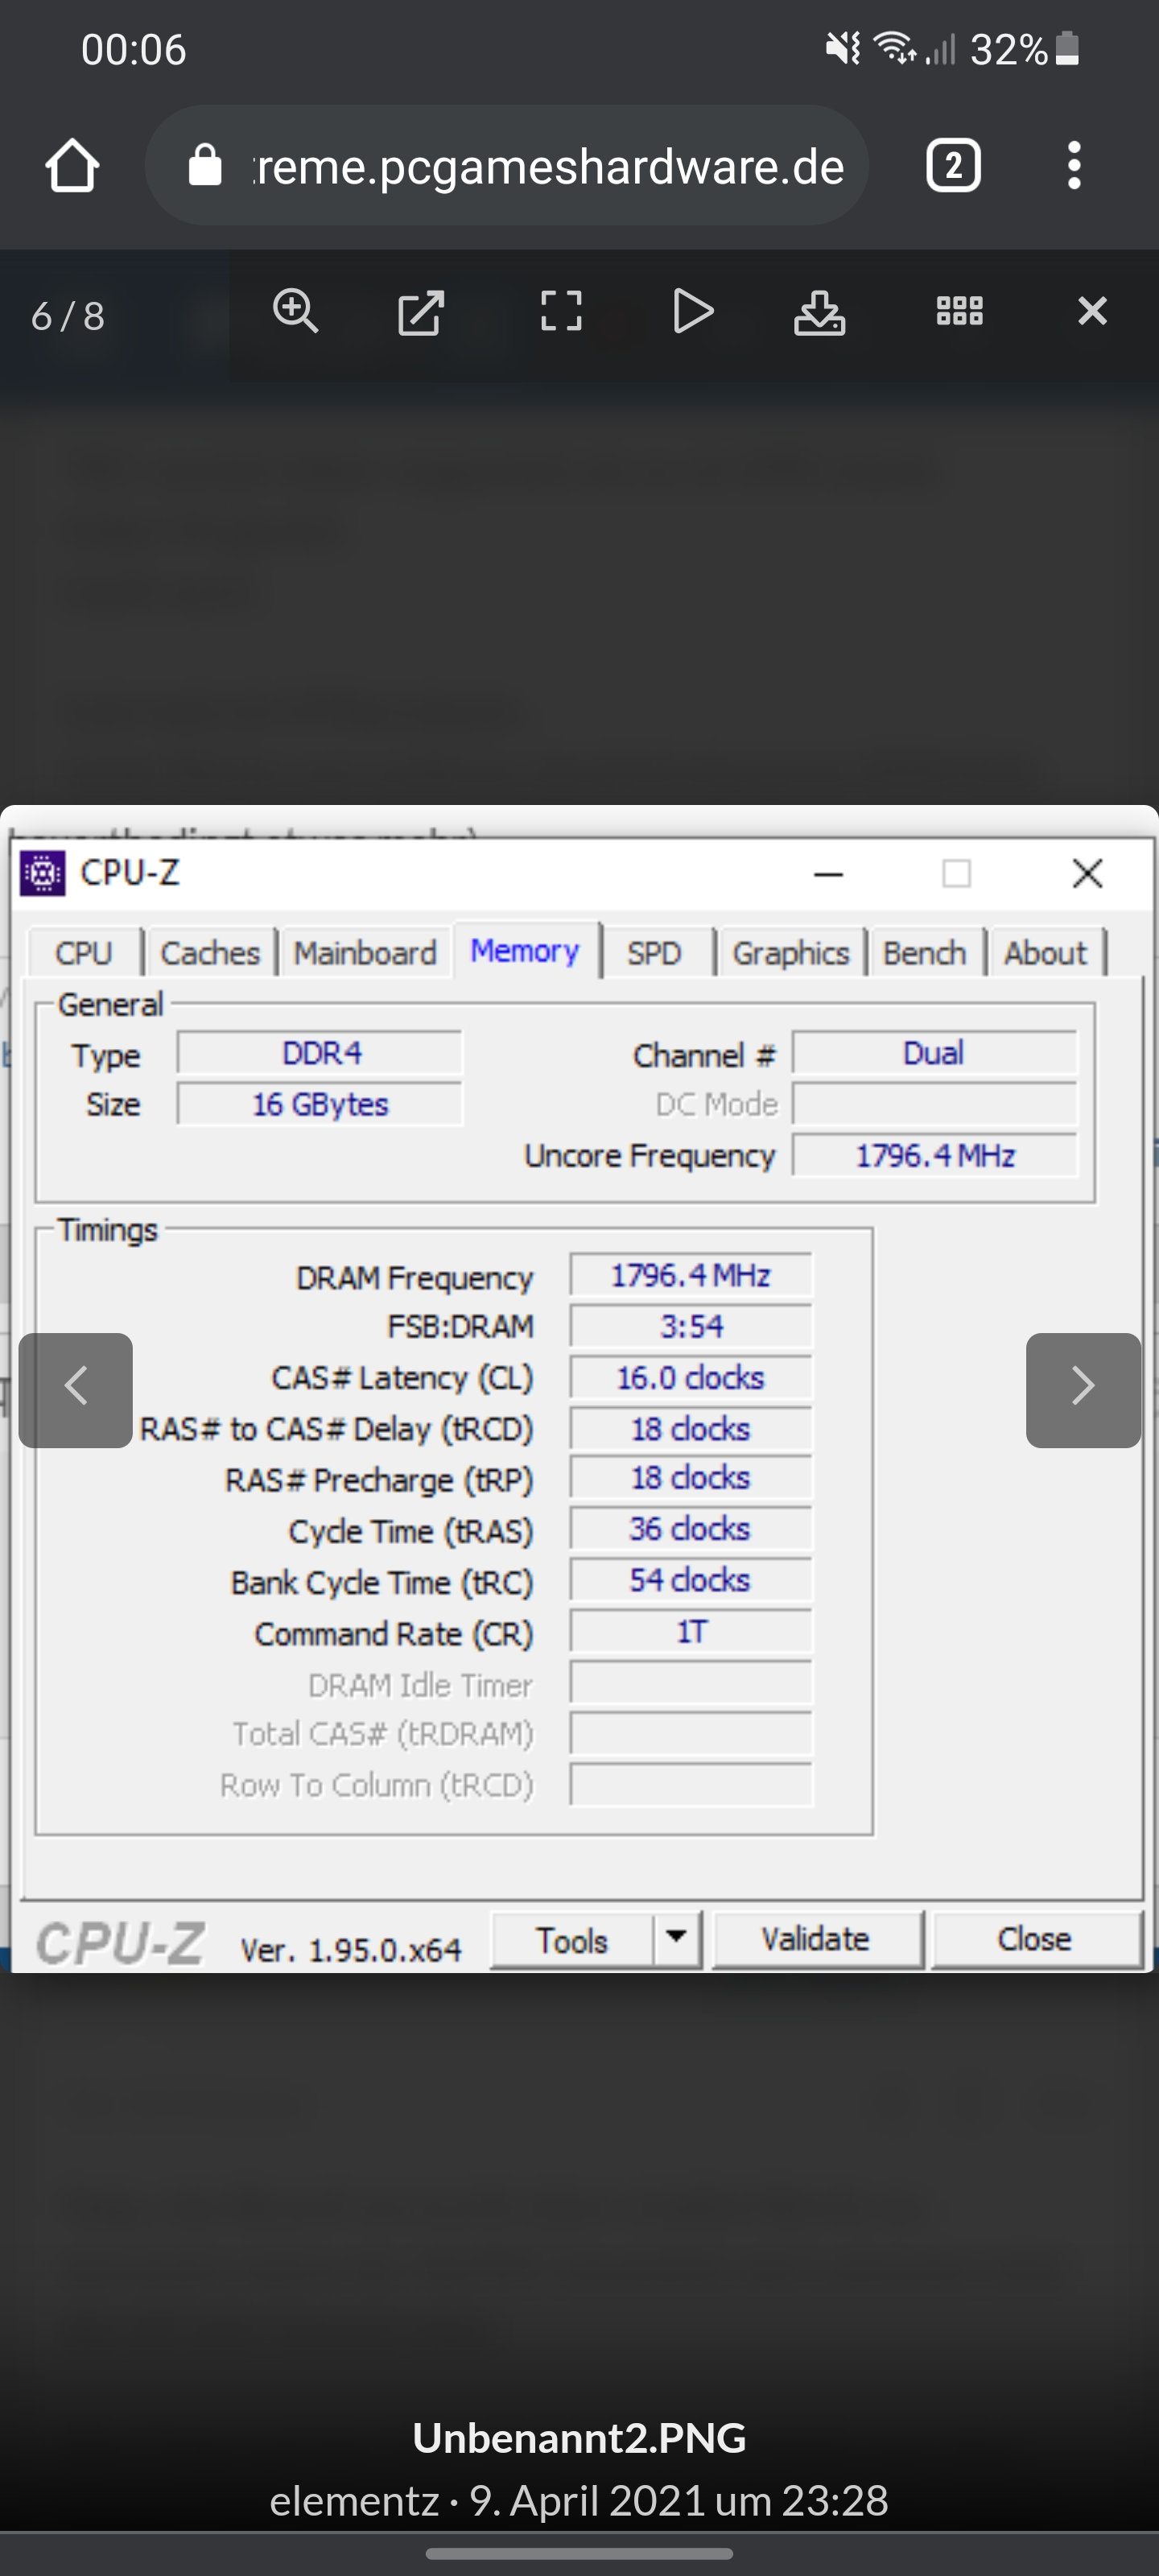This screenshot has width=1159, height=2576.
Task: Click the 16.0 clocks CAS latency value
Action: click(x=691, y=1377)
